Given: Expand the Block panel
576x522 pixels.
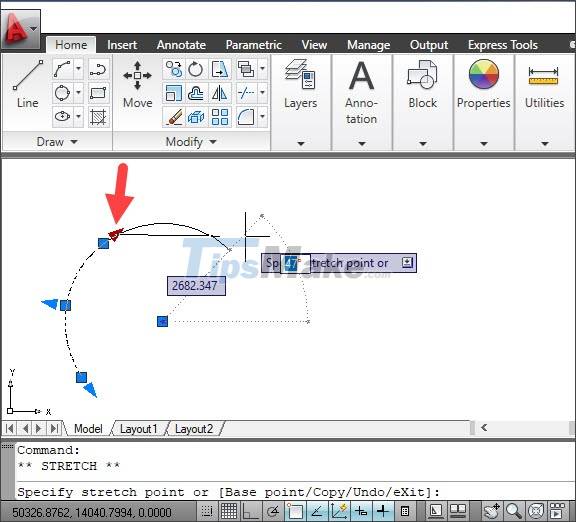Looking at the screenshot, I should [x=423, y=144].
